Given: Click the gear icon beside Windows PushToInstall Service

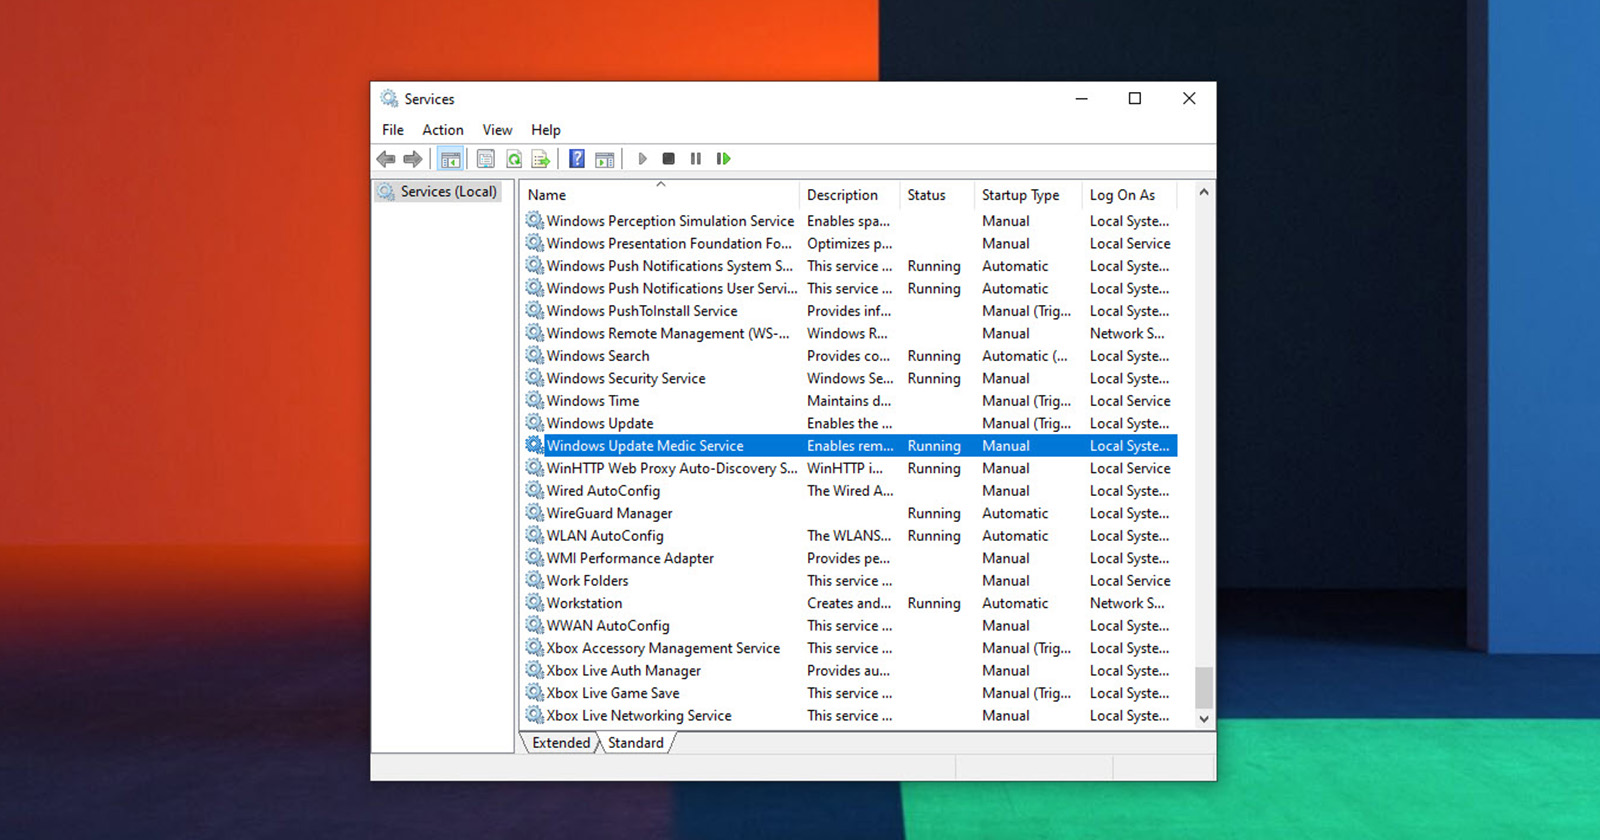Looking at the screenshot, I should tap(535, 310).
